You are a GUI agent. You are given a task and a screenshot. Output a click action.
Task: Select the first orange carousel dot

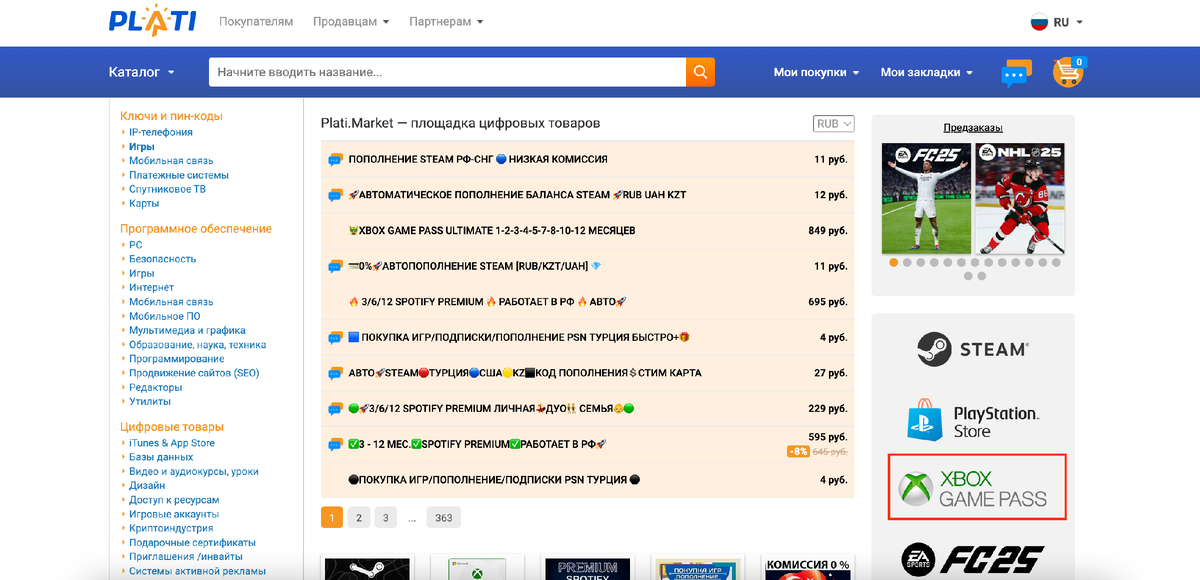(x=894, y=263)
